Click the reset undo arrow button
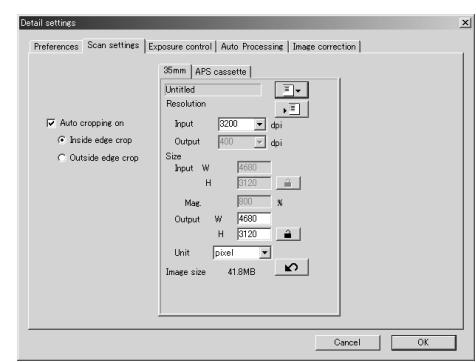 tap(291, 267)
